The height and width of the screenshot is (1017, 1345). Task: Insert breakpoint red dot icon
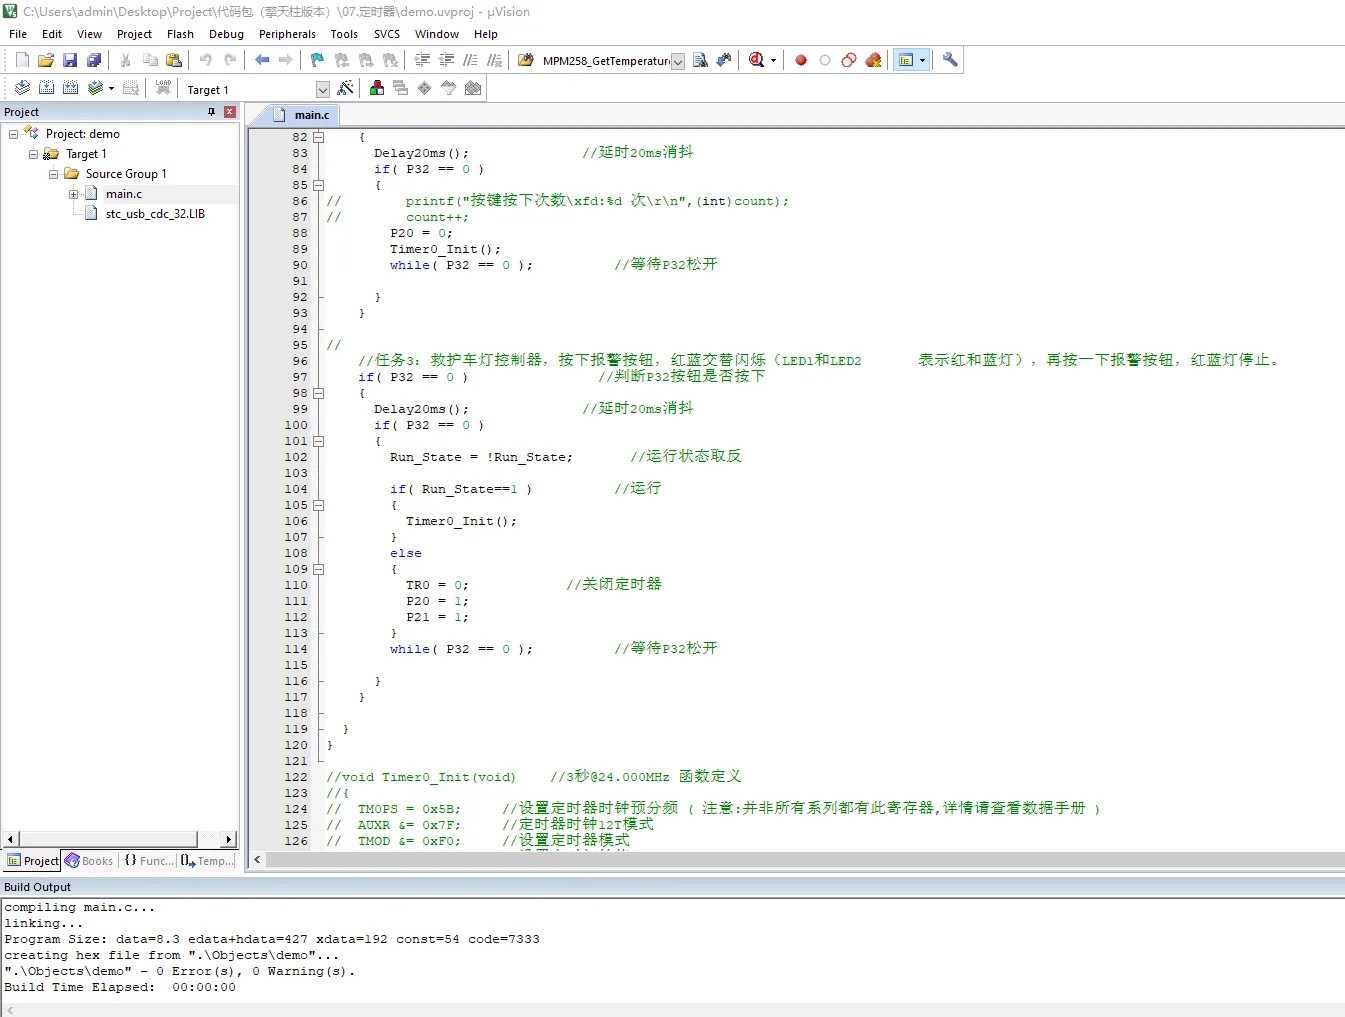click(801, 60)
